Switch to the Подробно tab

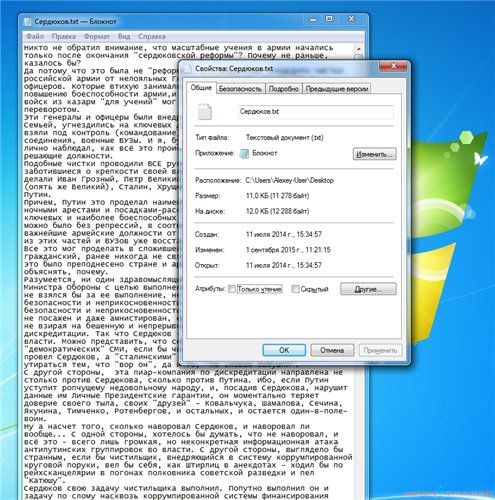point(284,89)
